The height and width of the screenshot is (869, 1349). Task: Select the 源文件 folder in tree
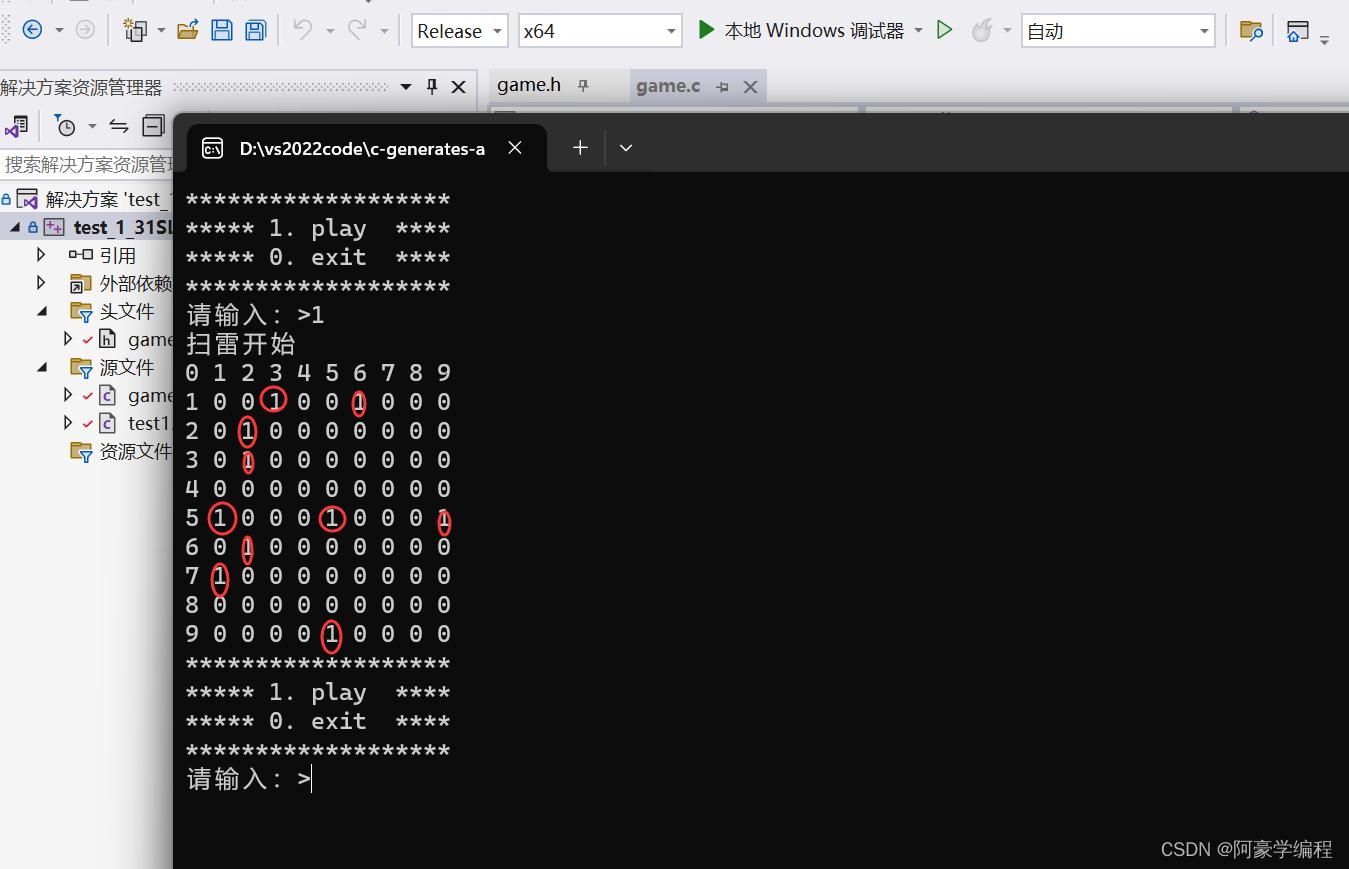(126, 367)
